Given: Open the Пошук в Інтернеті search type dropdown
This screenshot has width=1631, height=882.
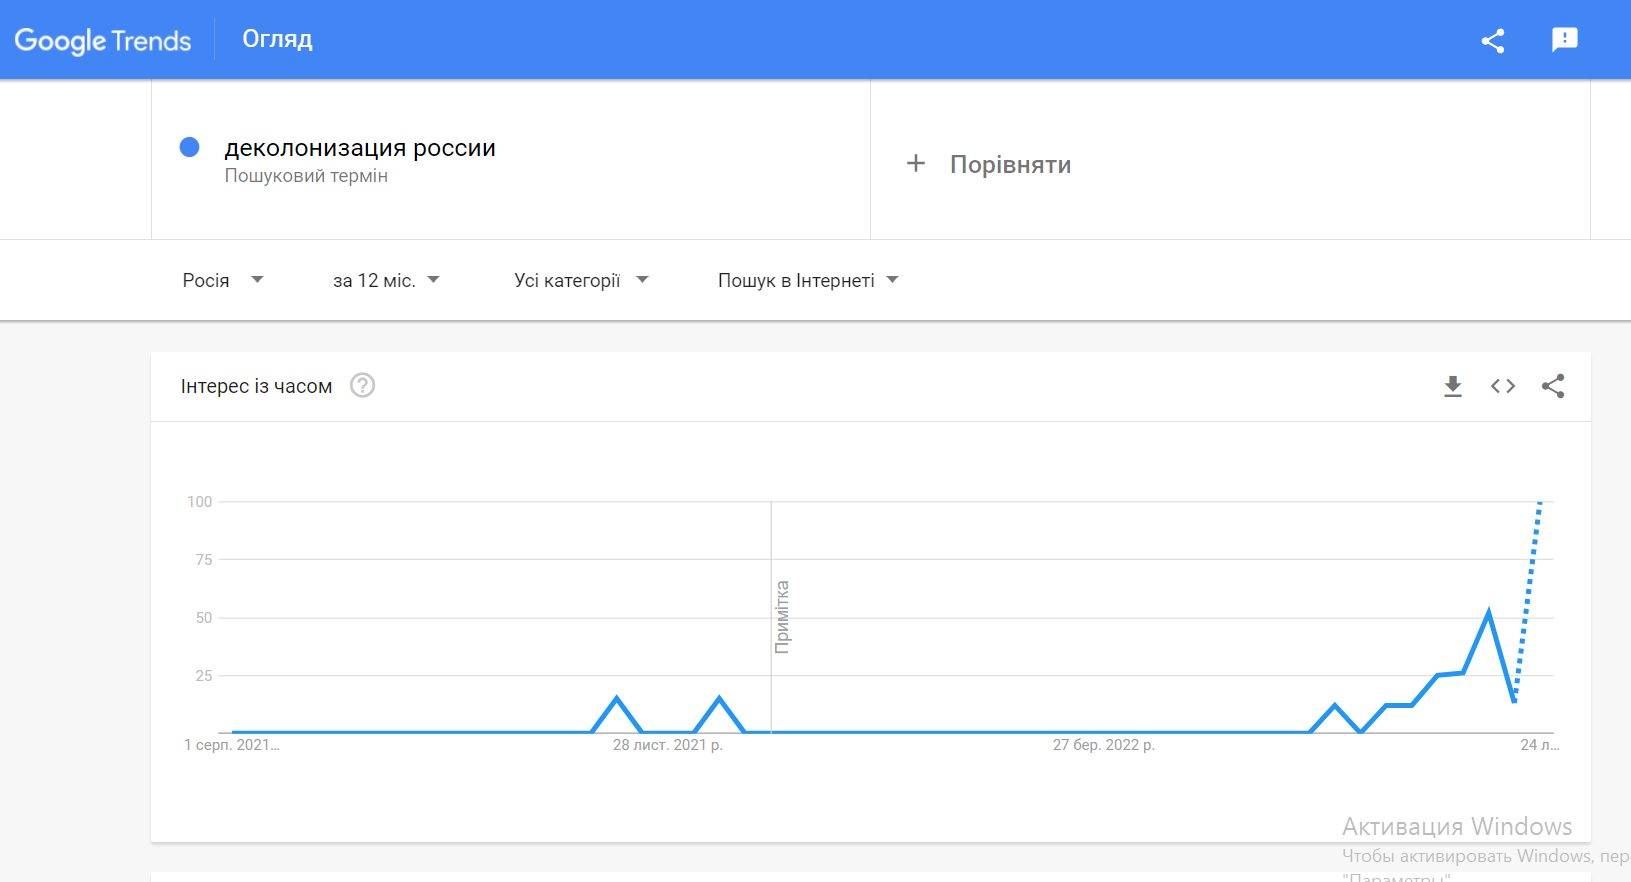Looking at the screenshot, I should coord(808,281).
